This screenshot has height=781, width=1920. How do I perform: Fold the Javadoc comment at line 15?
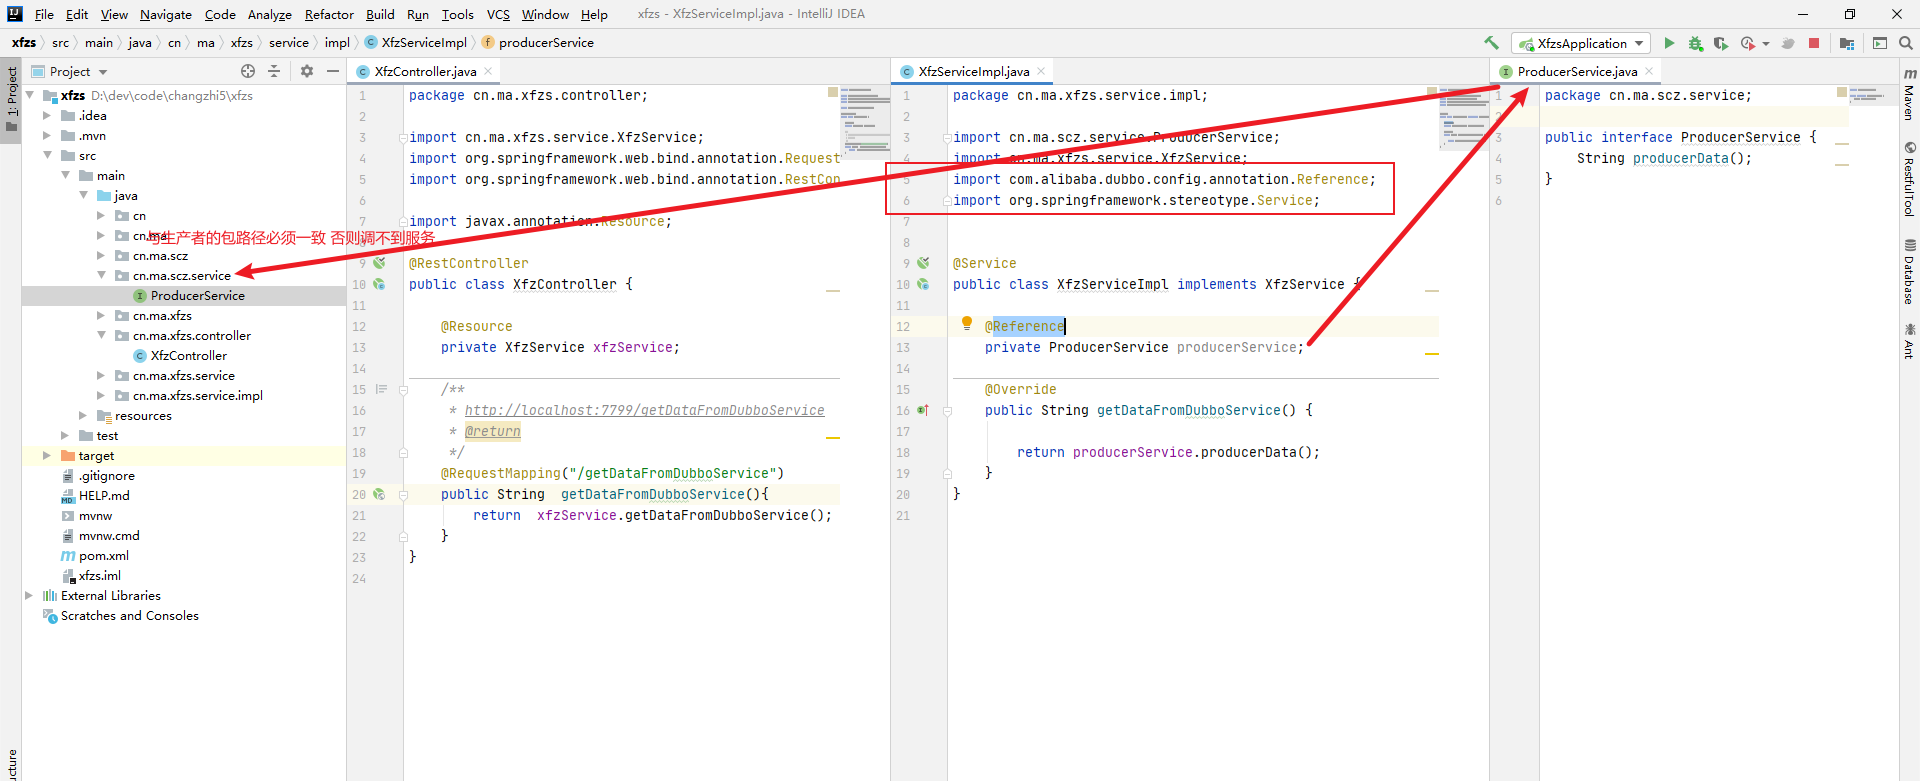[x=403, y=390]
